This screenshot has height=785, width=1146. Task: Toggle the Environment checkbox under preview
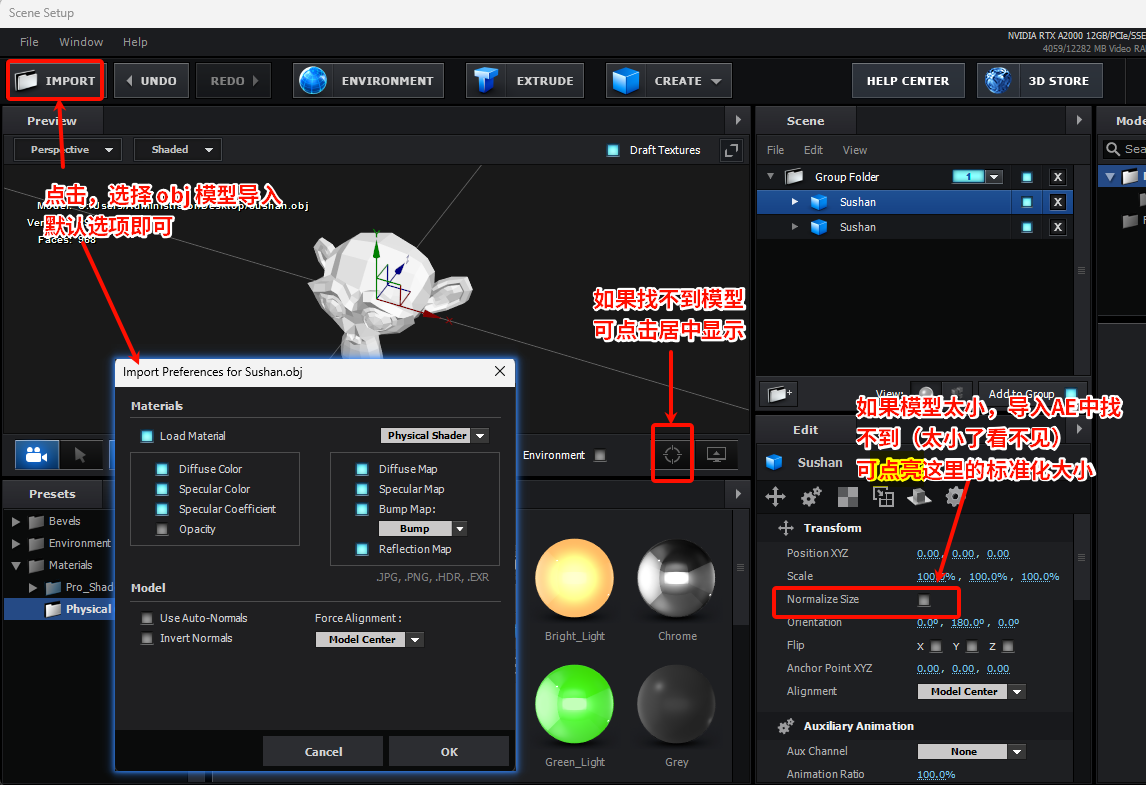tap(600, 455)
